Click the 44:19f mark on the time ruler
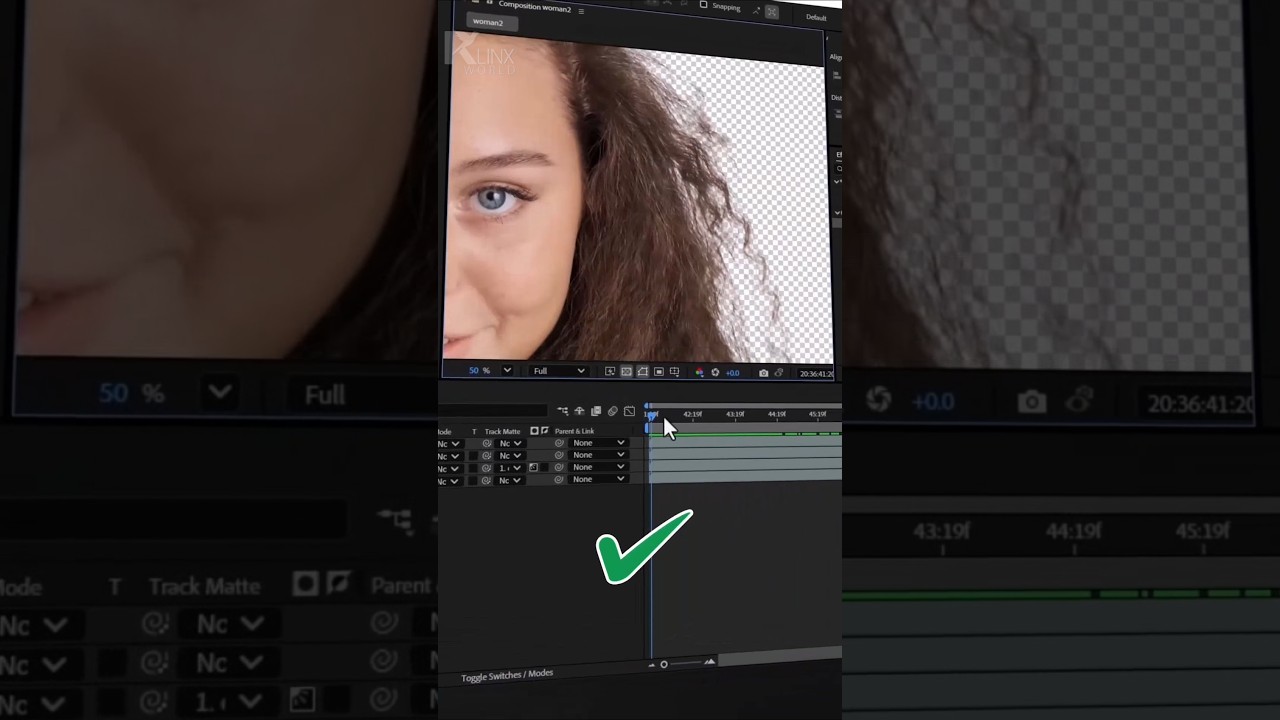The image size is (1280, 720). pyautogui.click(x=776, y=414)
